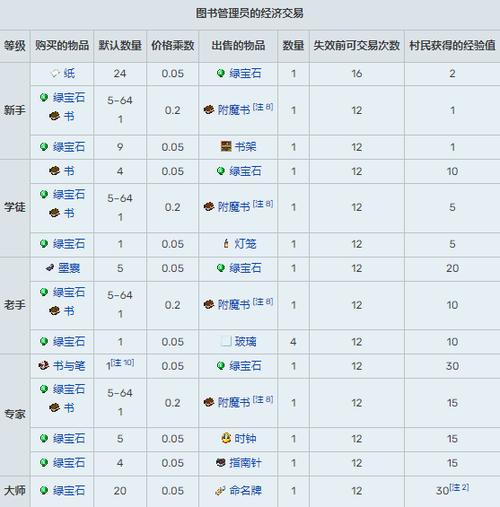Viewport: 500px width, 507px height.
Task: Click the emerald icon in the 时钟 trade row
Action: point(44,438)
